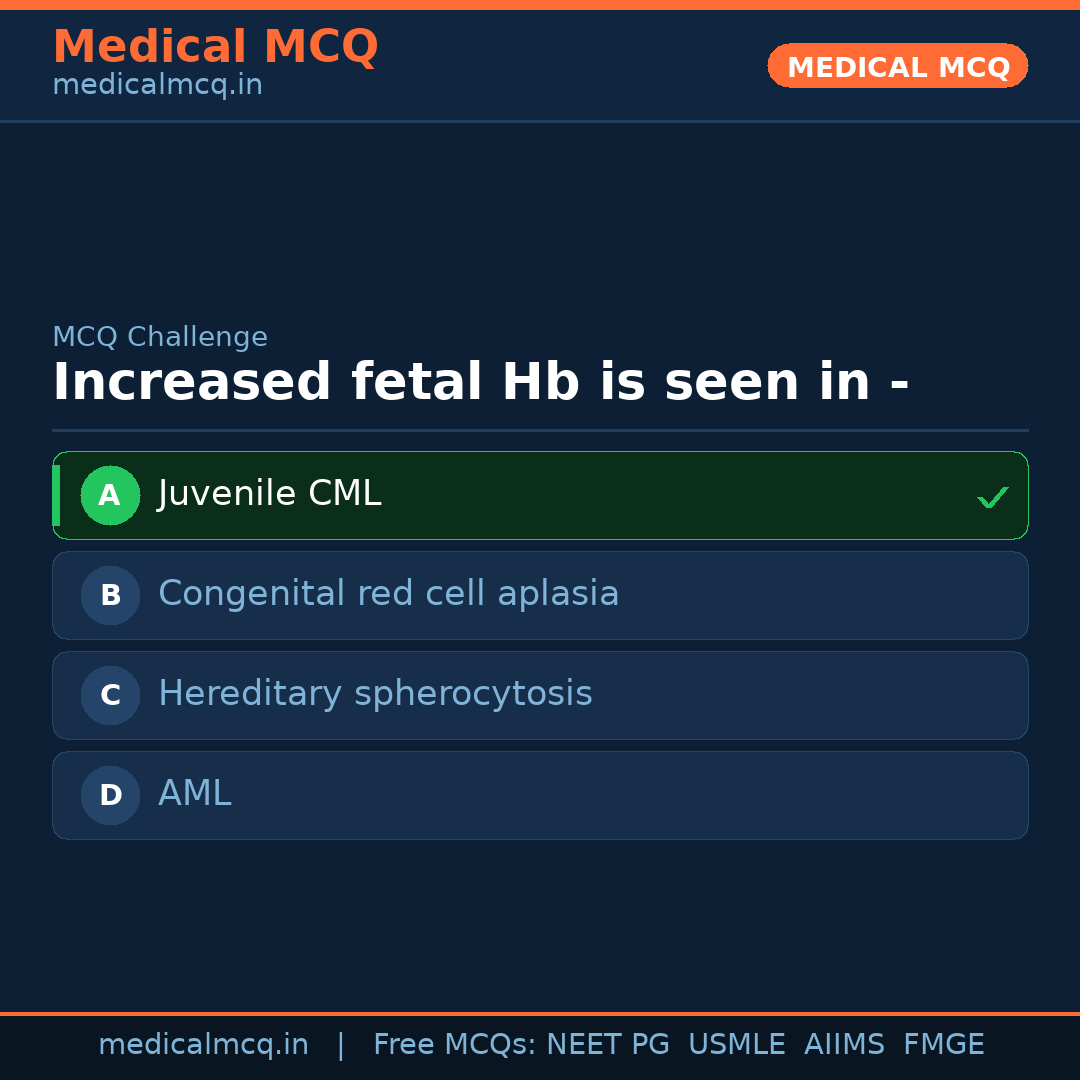Select the AML answer option
The width and height of the screenshot is (1080, 1080).
click(195, 794)
